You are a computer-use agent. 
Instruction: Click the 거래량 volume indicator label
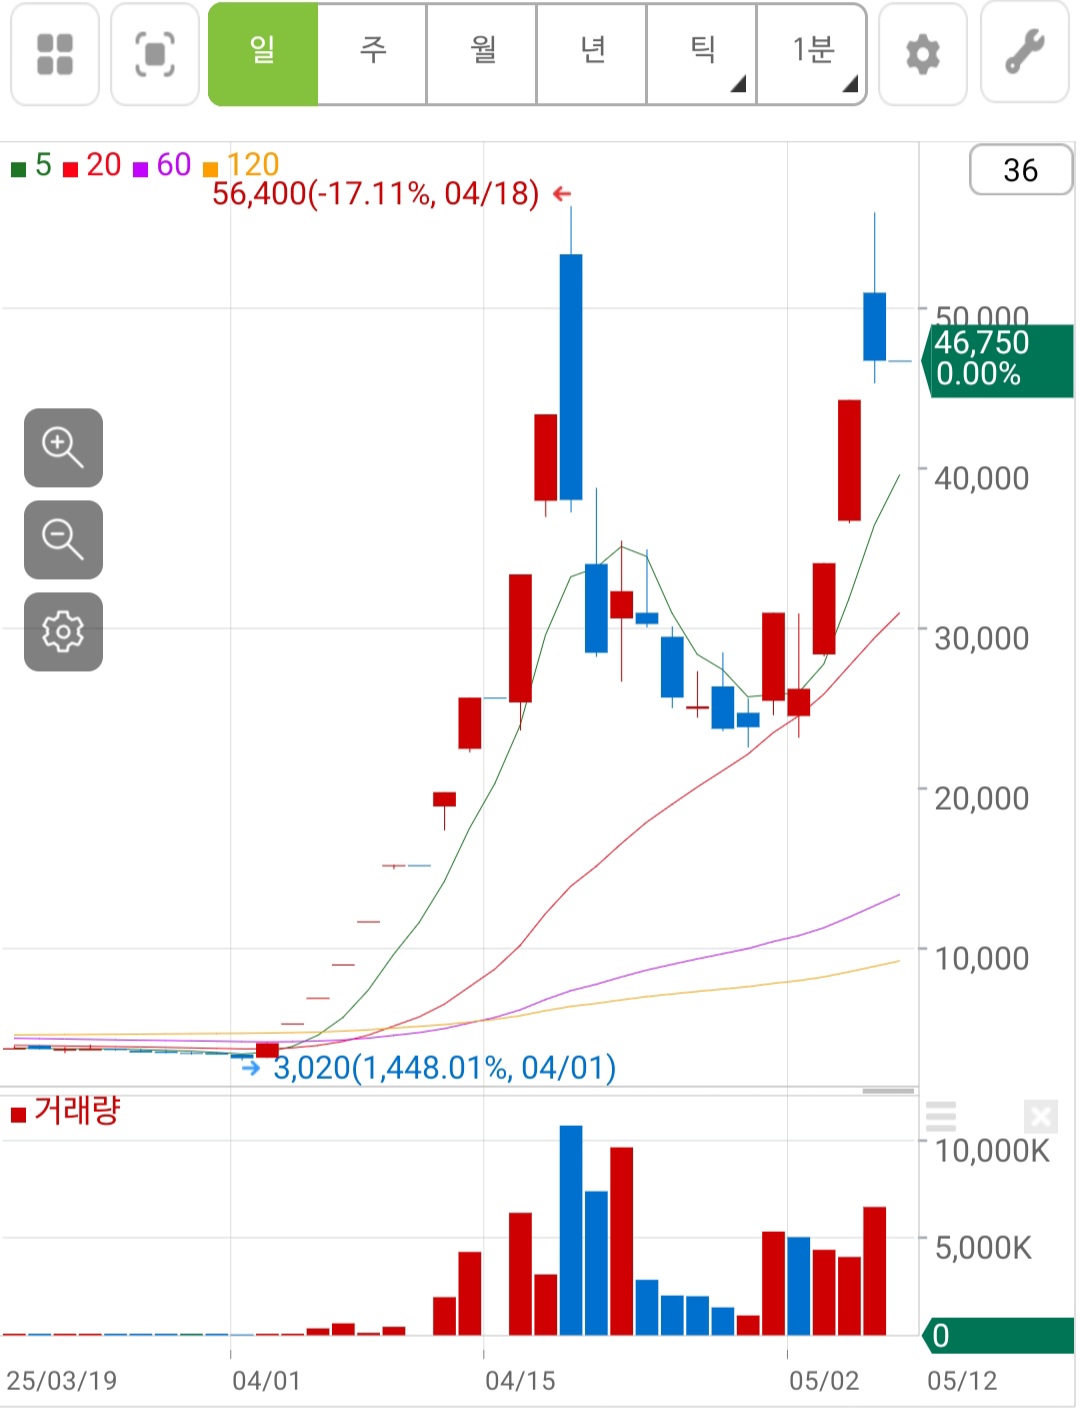coord(76,1110)
